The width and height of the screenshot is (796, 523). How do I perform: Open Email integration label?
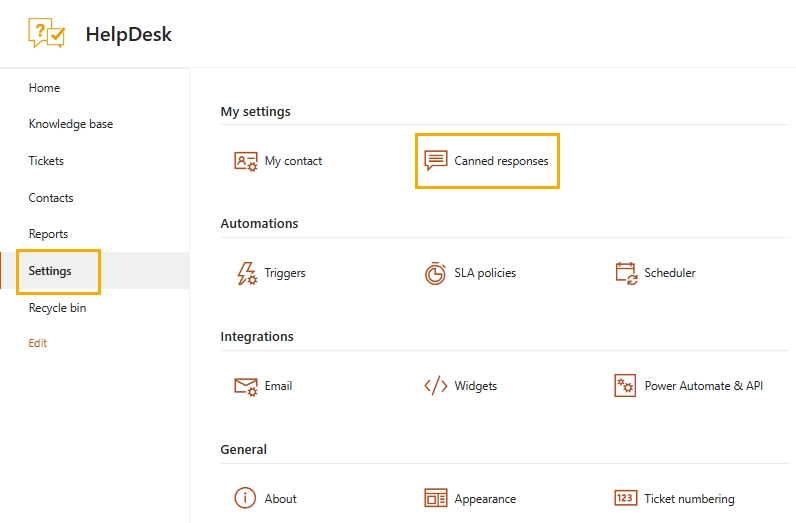point(278,386)
